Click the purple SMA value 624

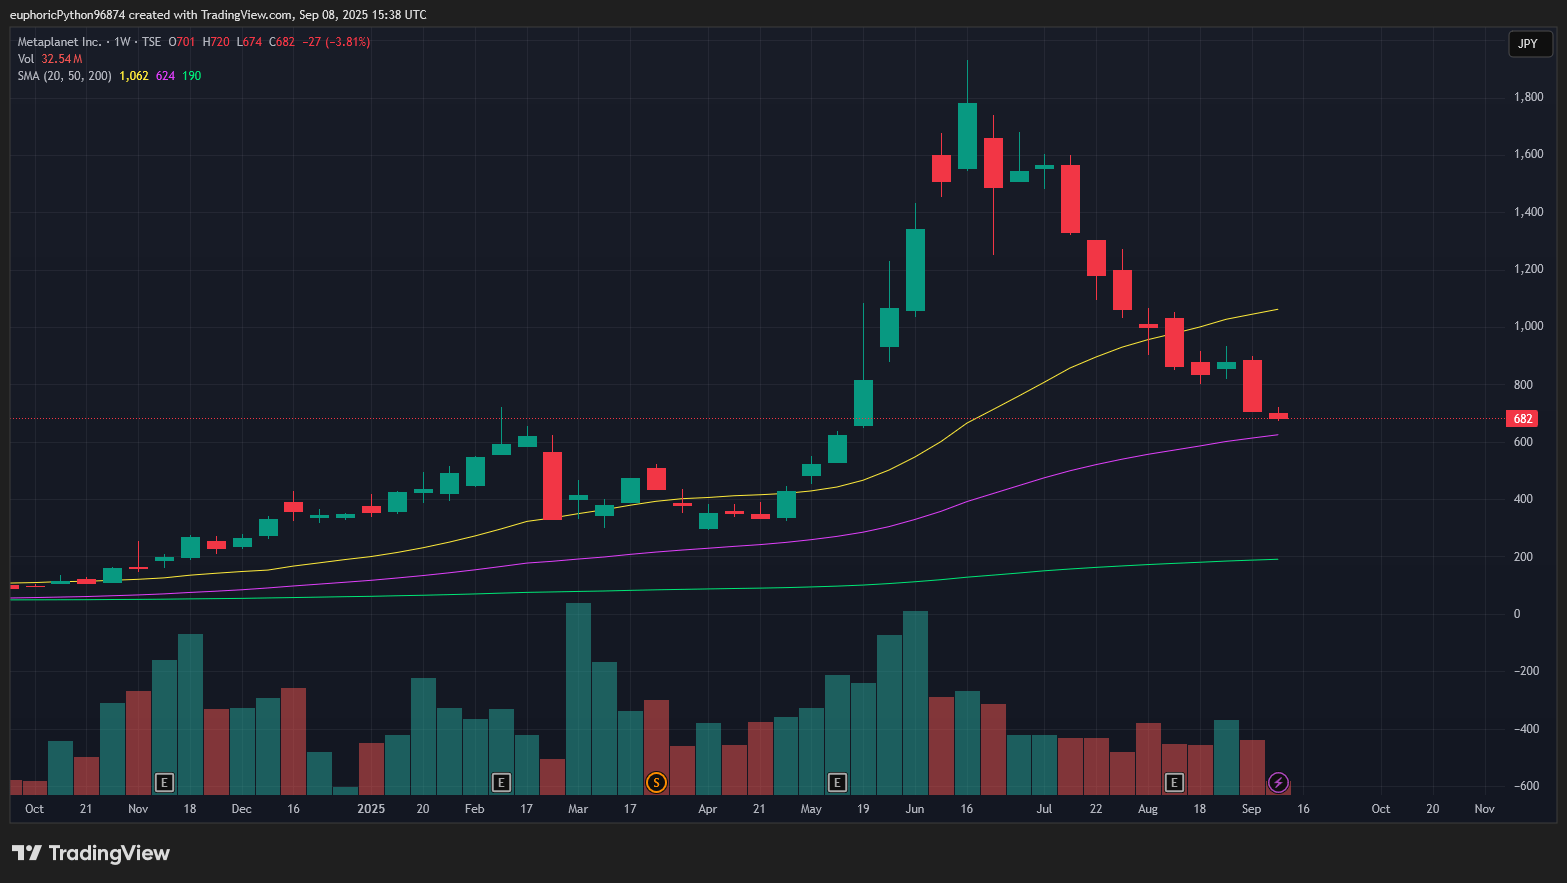[165, 76]
